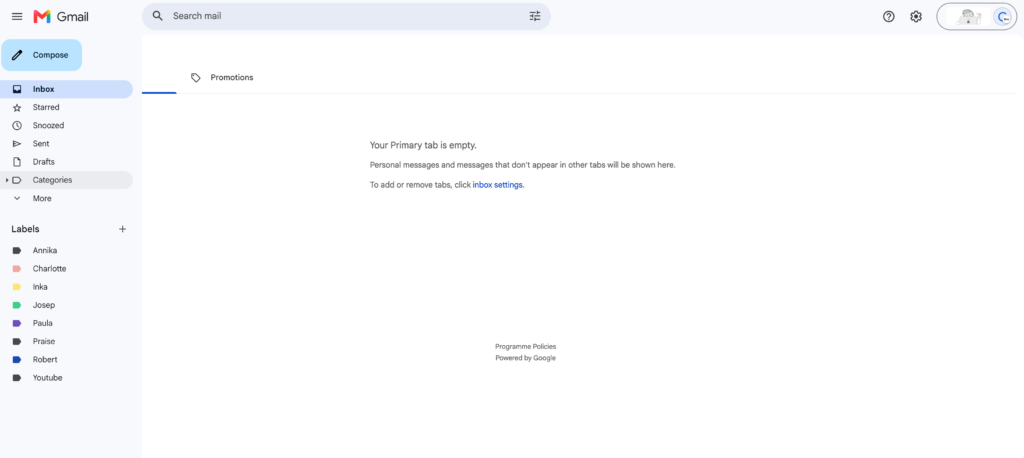
Task: Open the Starred folder
Action: point(66,107)
